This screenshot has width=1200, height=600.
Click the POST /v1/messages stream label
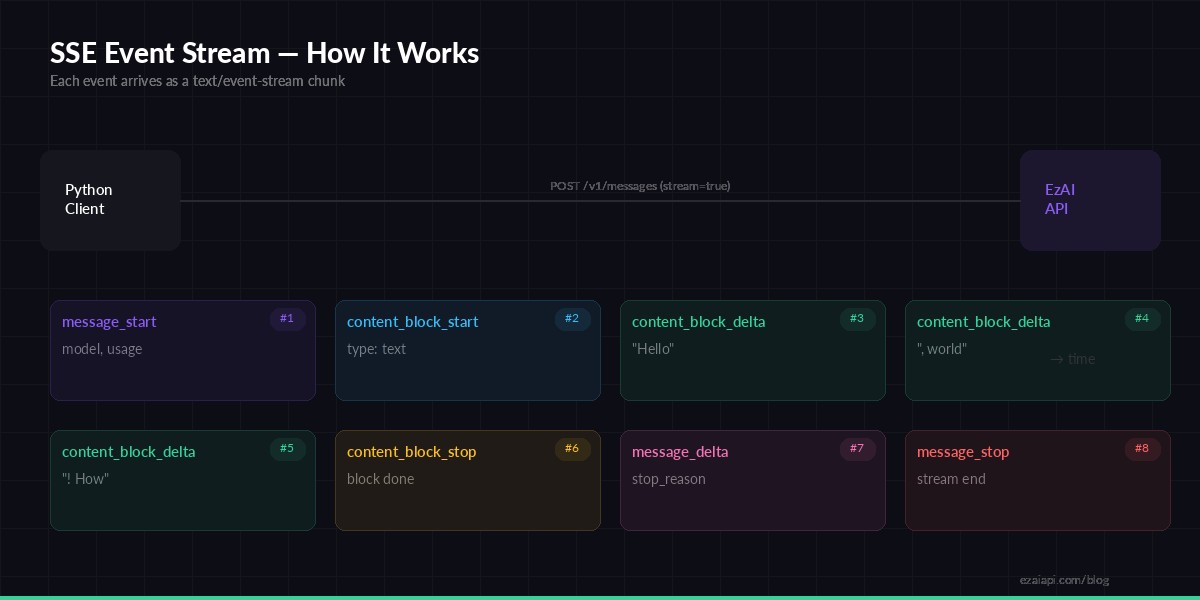[x=640, y=186]
